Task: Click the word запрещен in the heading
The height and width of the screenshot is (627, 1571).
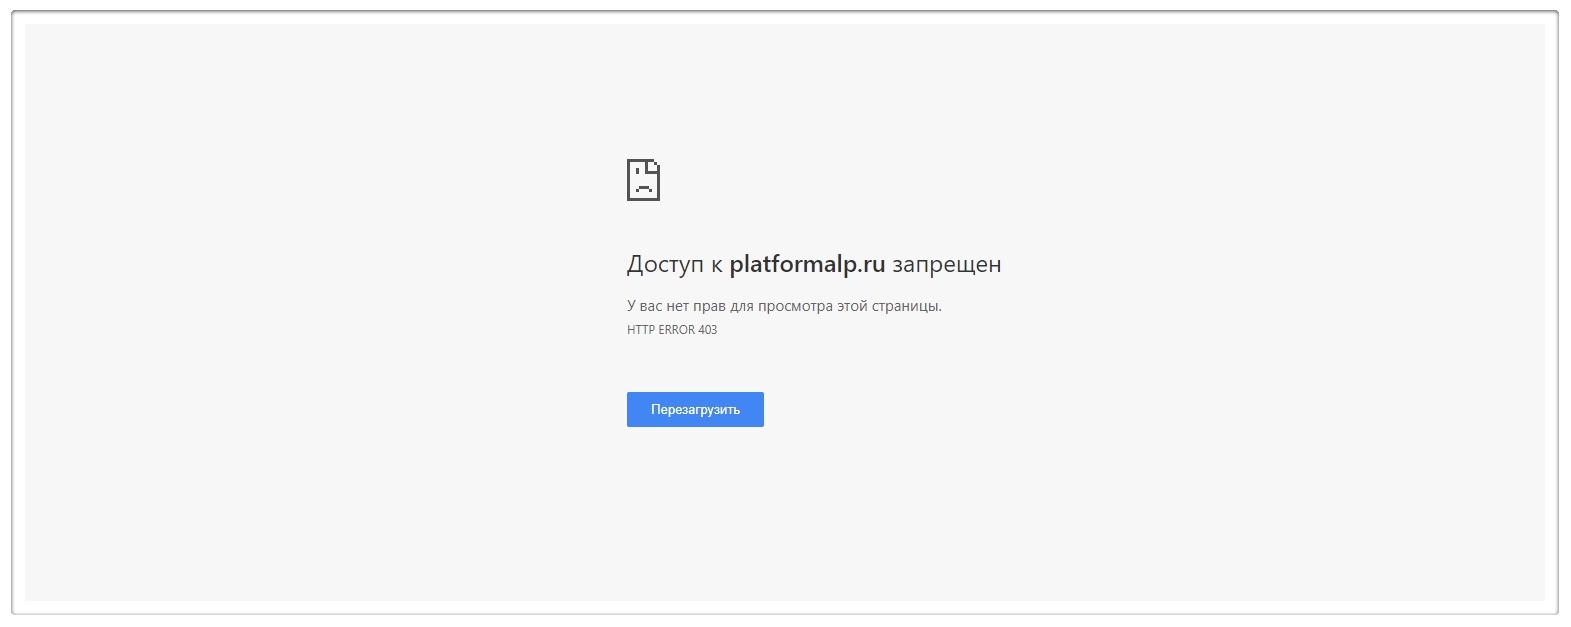Action: pos(946,264)
